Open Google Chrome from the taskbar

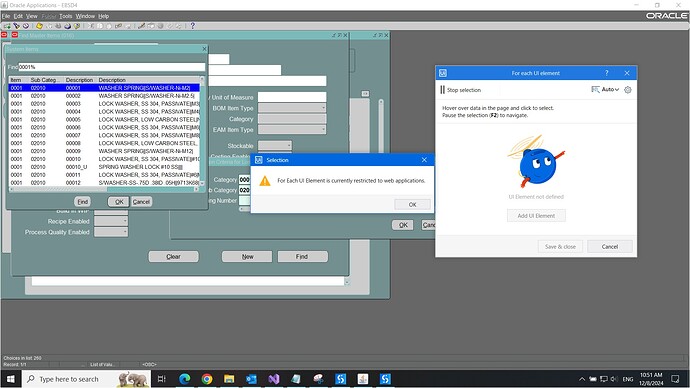tap(207, 379)
